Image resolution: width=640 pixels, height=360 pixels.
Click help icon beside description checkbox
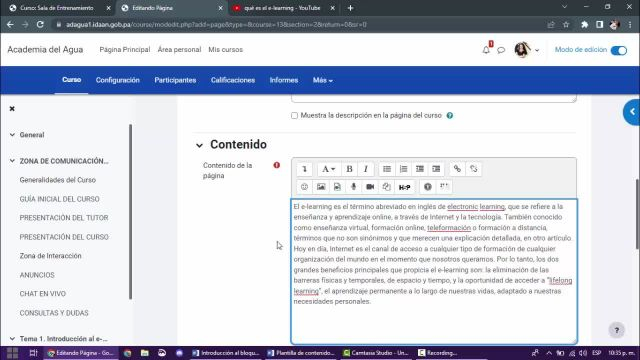[450, 116]
